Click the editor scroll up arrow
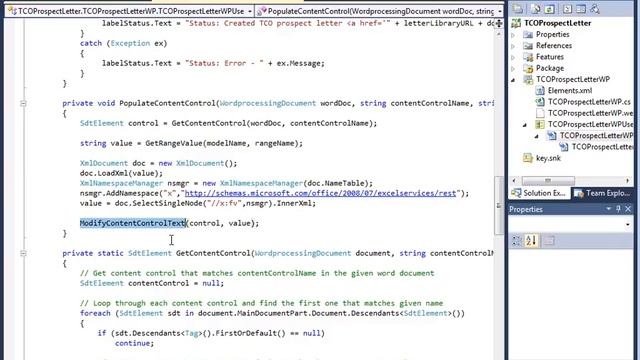The height and width of the screenshot is (360, 640). click(499, 34)
